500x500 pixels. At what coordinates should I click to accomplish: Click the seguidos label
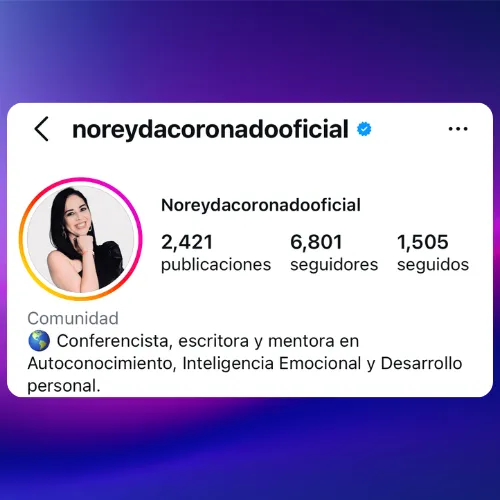433,265
